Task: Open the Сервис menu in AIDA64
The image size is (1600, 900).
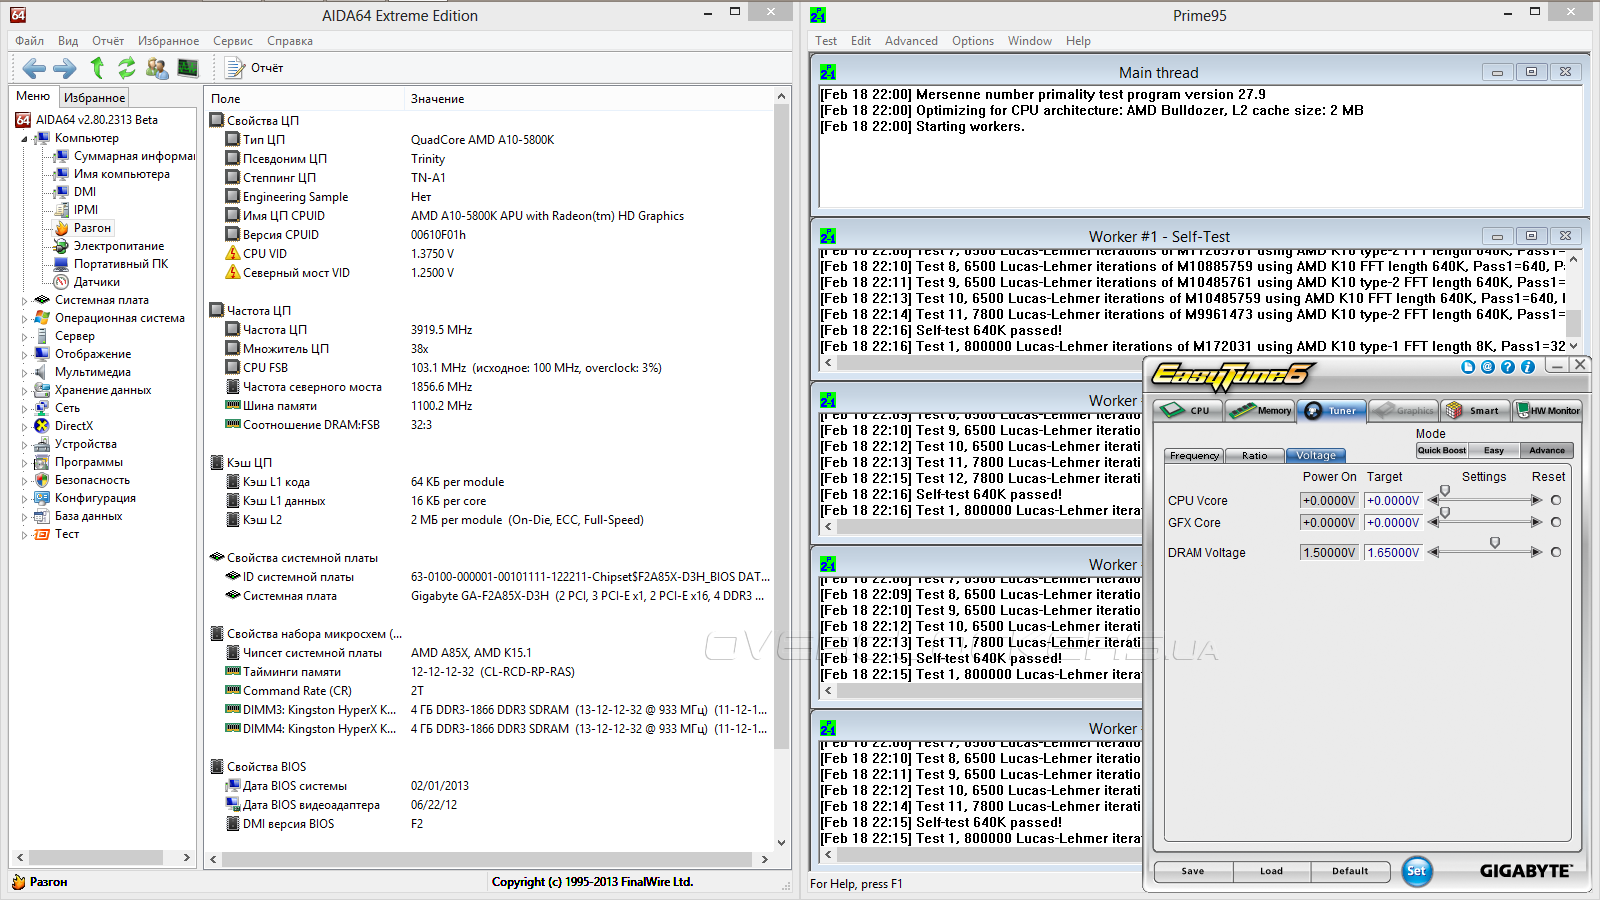Action: click(232, 41)
